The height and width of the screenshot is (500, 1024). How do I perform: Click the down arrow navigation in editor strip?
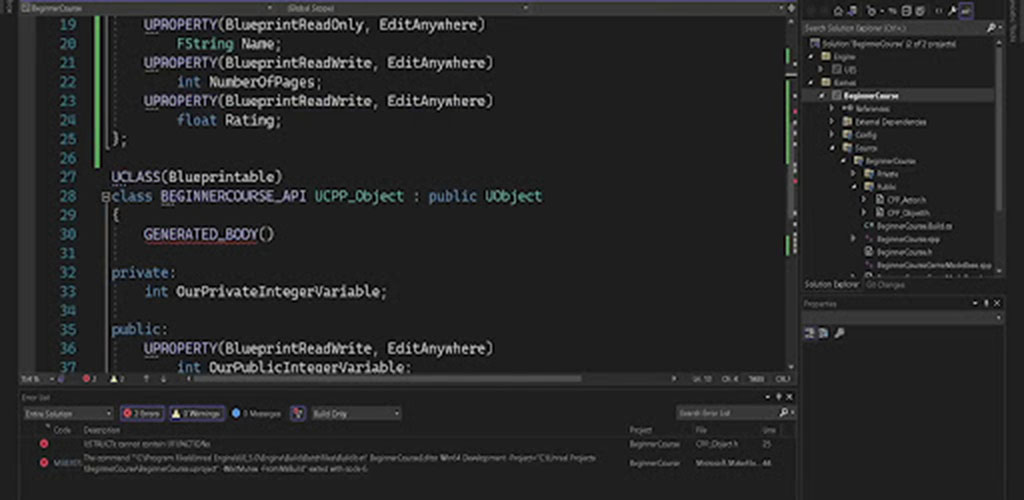pos(163,379)
